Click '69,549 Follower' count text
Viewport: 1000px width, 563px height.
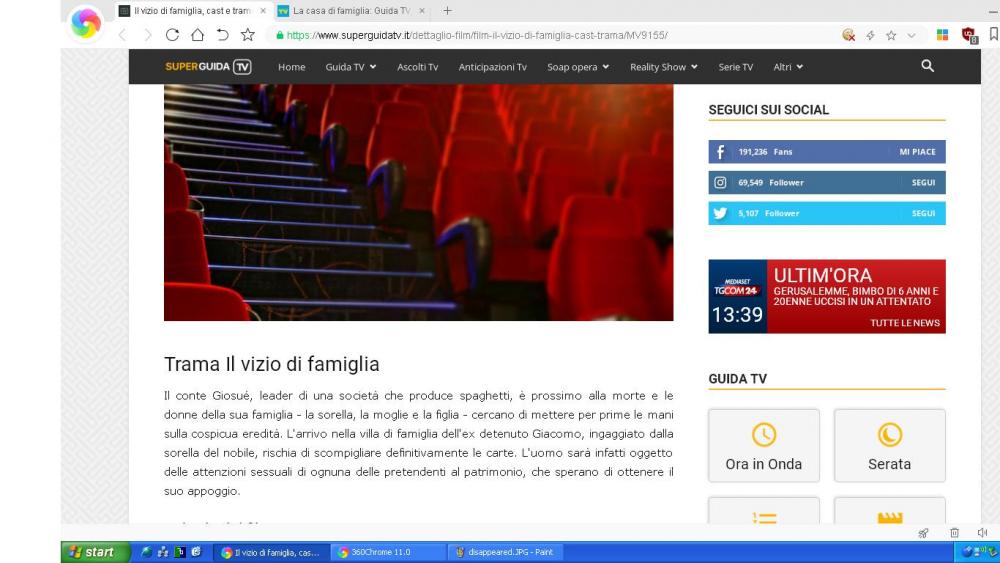[771, 182]
